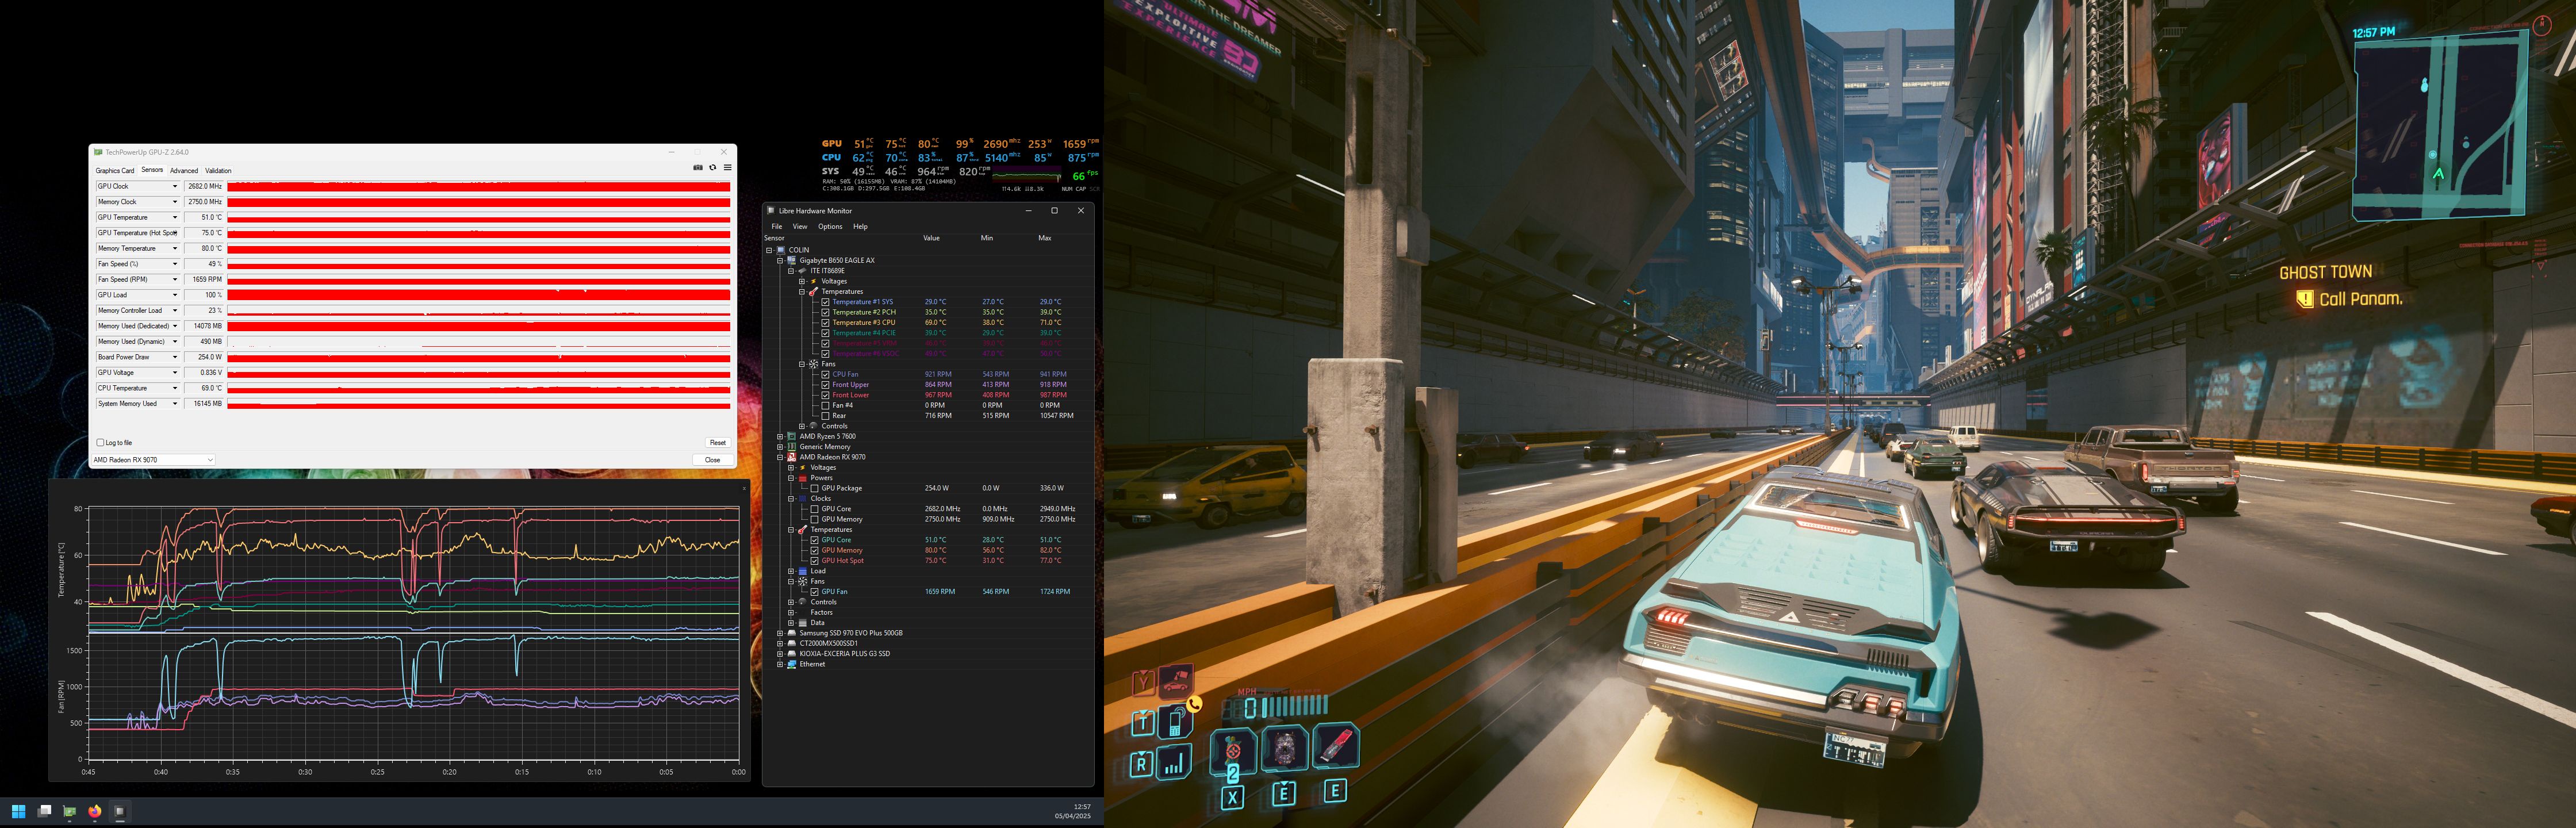Viewport: 2576px width, 828px height.
Task: Open Firefox from the taskbar
Action: click(x=95, y=811)
